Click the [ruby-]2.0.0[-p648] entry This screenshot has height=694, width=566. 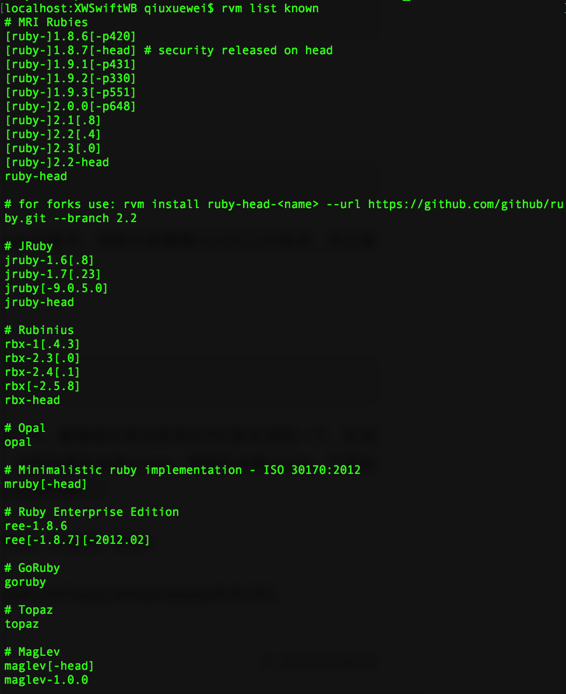[x=70, y=106]
